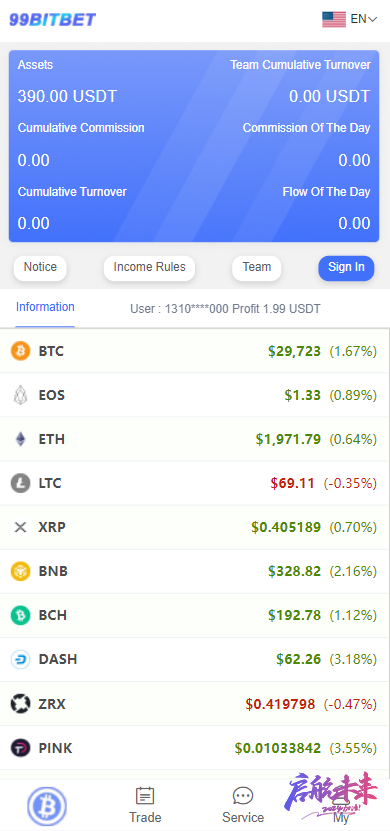Go to home via Bitcoin nav icon
390x831 pixels.
pos(47,806)
